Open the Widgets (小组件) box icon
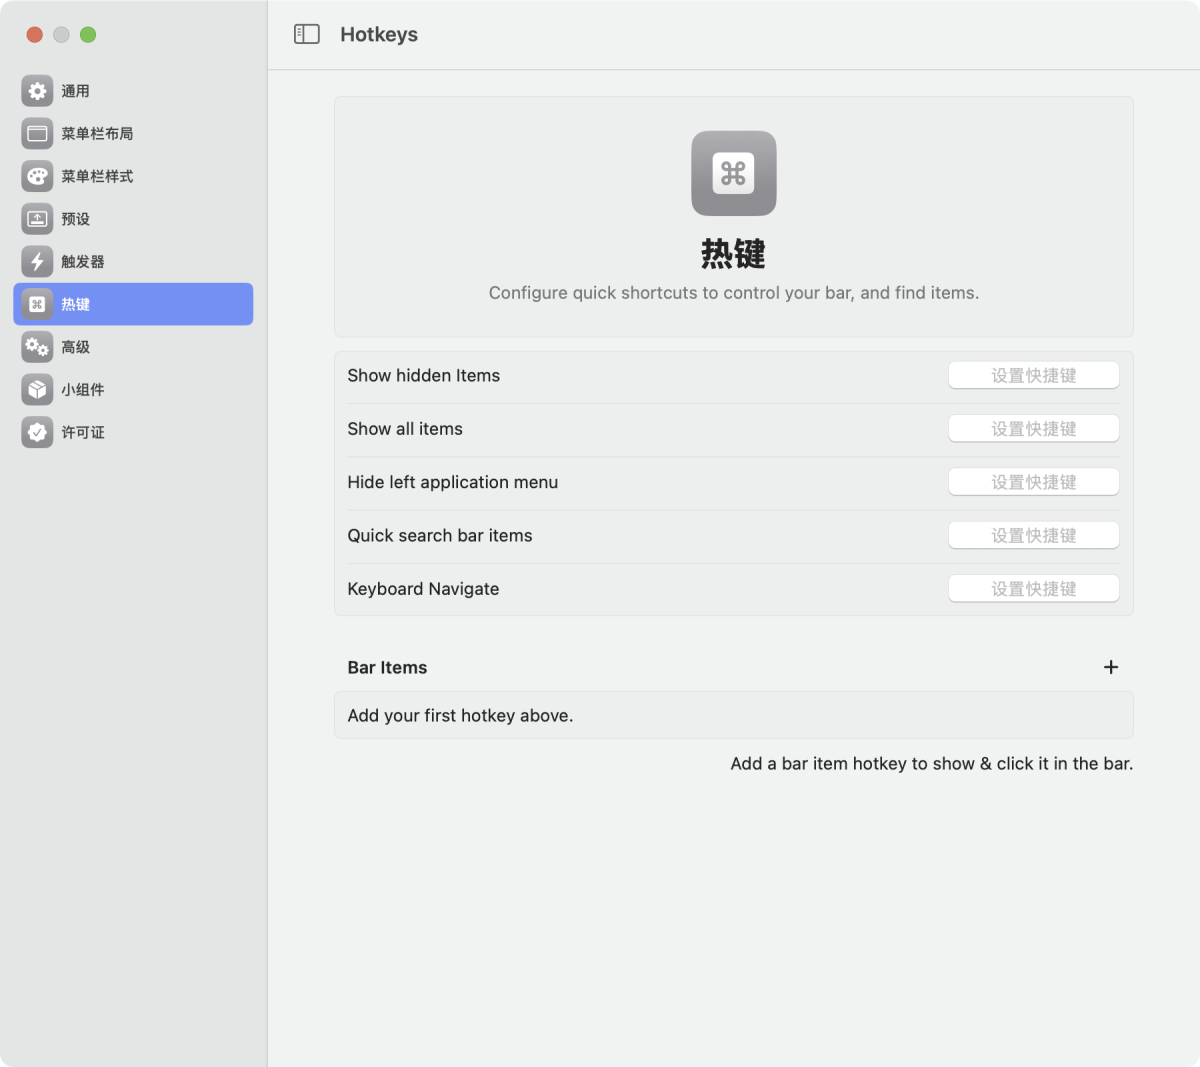 pyautogui.click(x=37, y=390)
